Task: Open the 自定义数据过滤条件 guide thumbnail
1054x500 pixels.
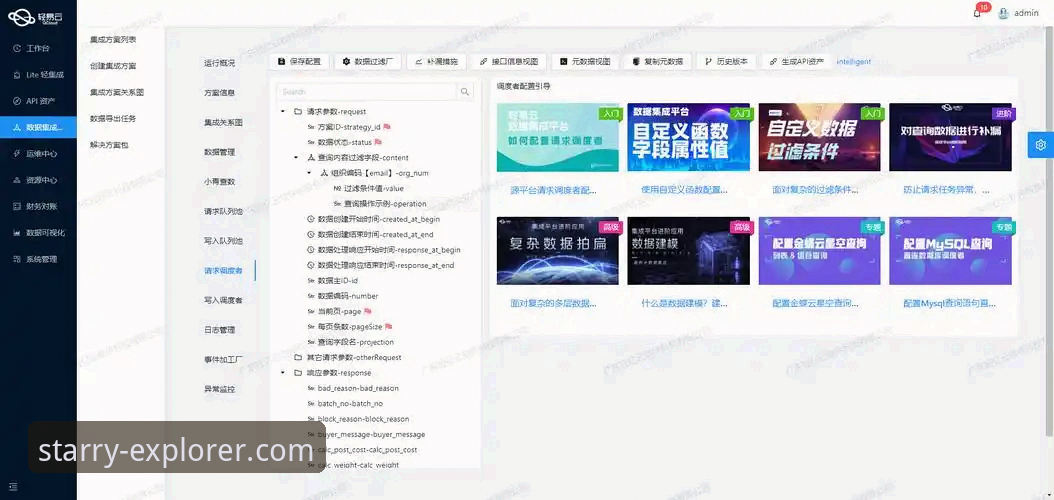Action: coord(819,137)
